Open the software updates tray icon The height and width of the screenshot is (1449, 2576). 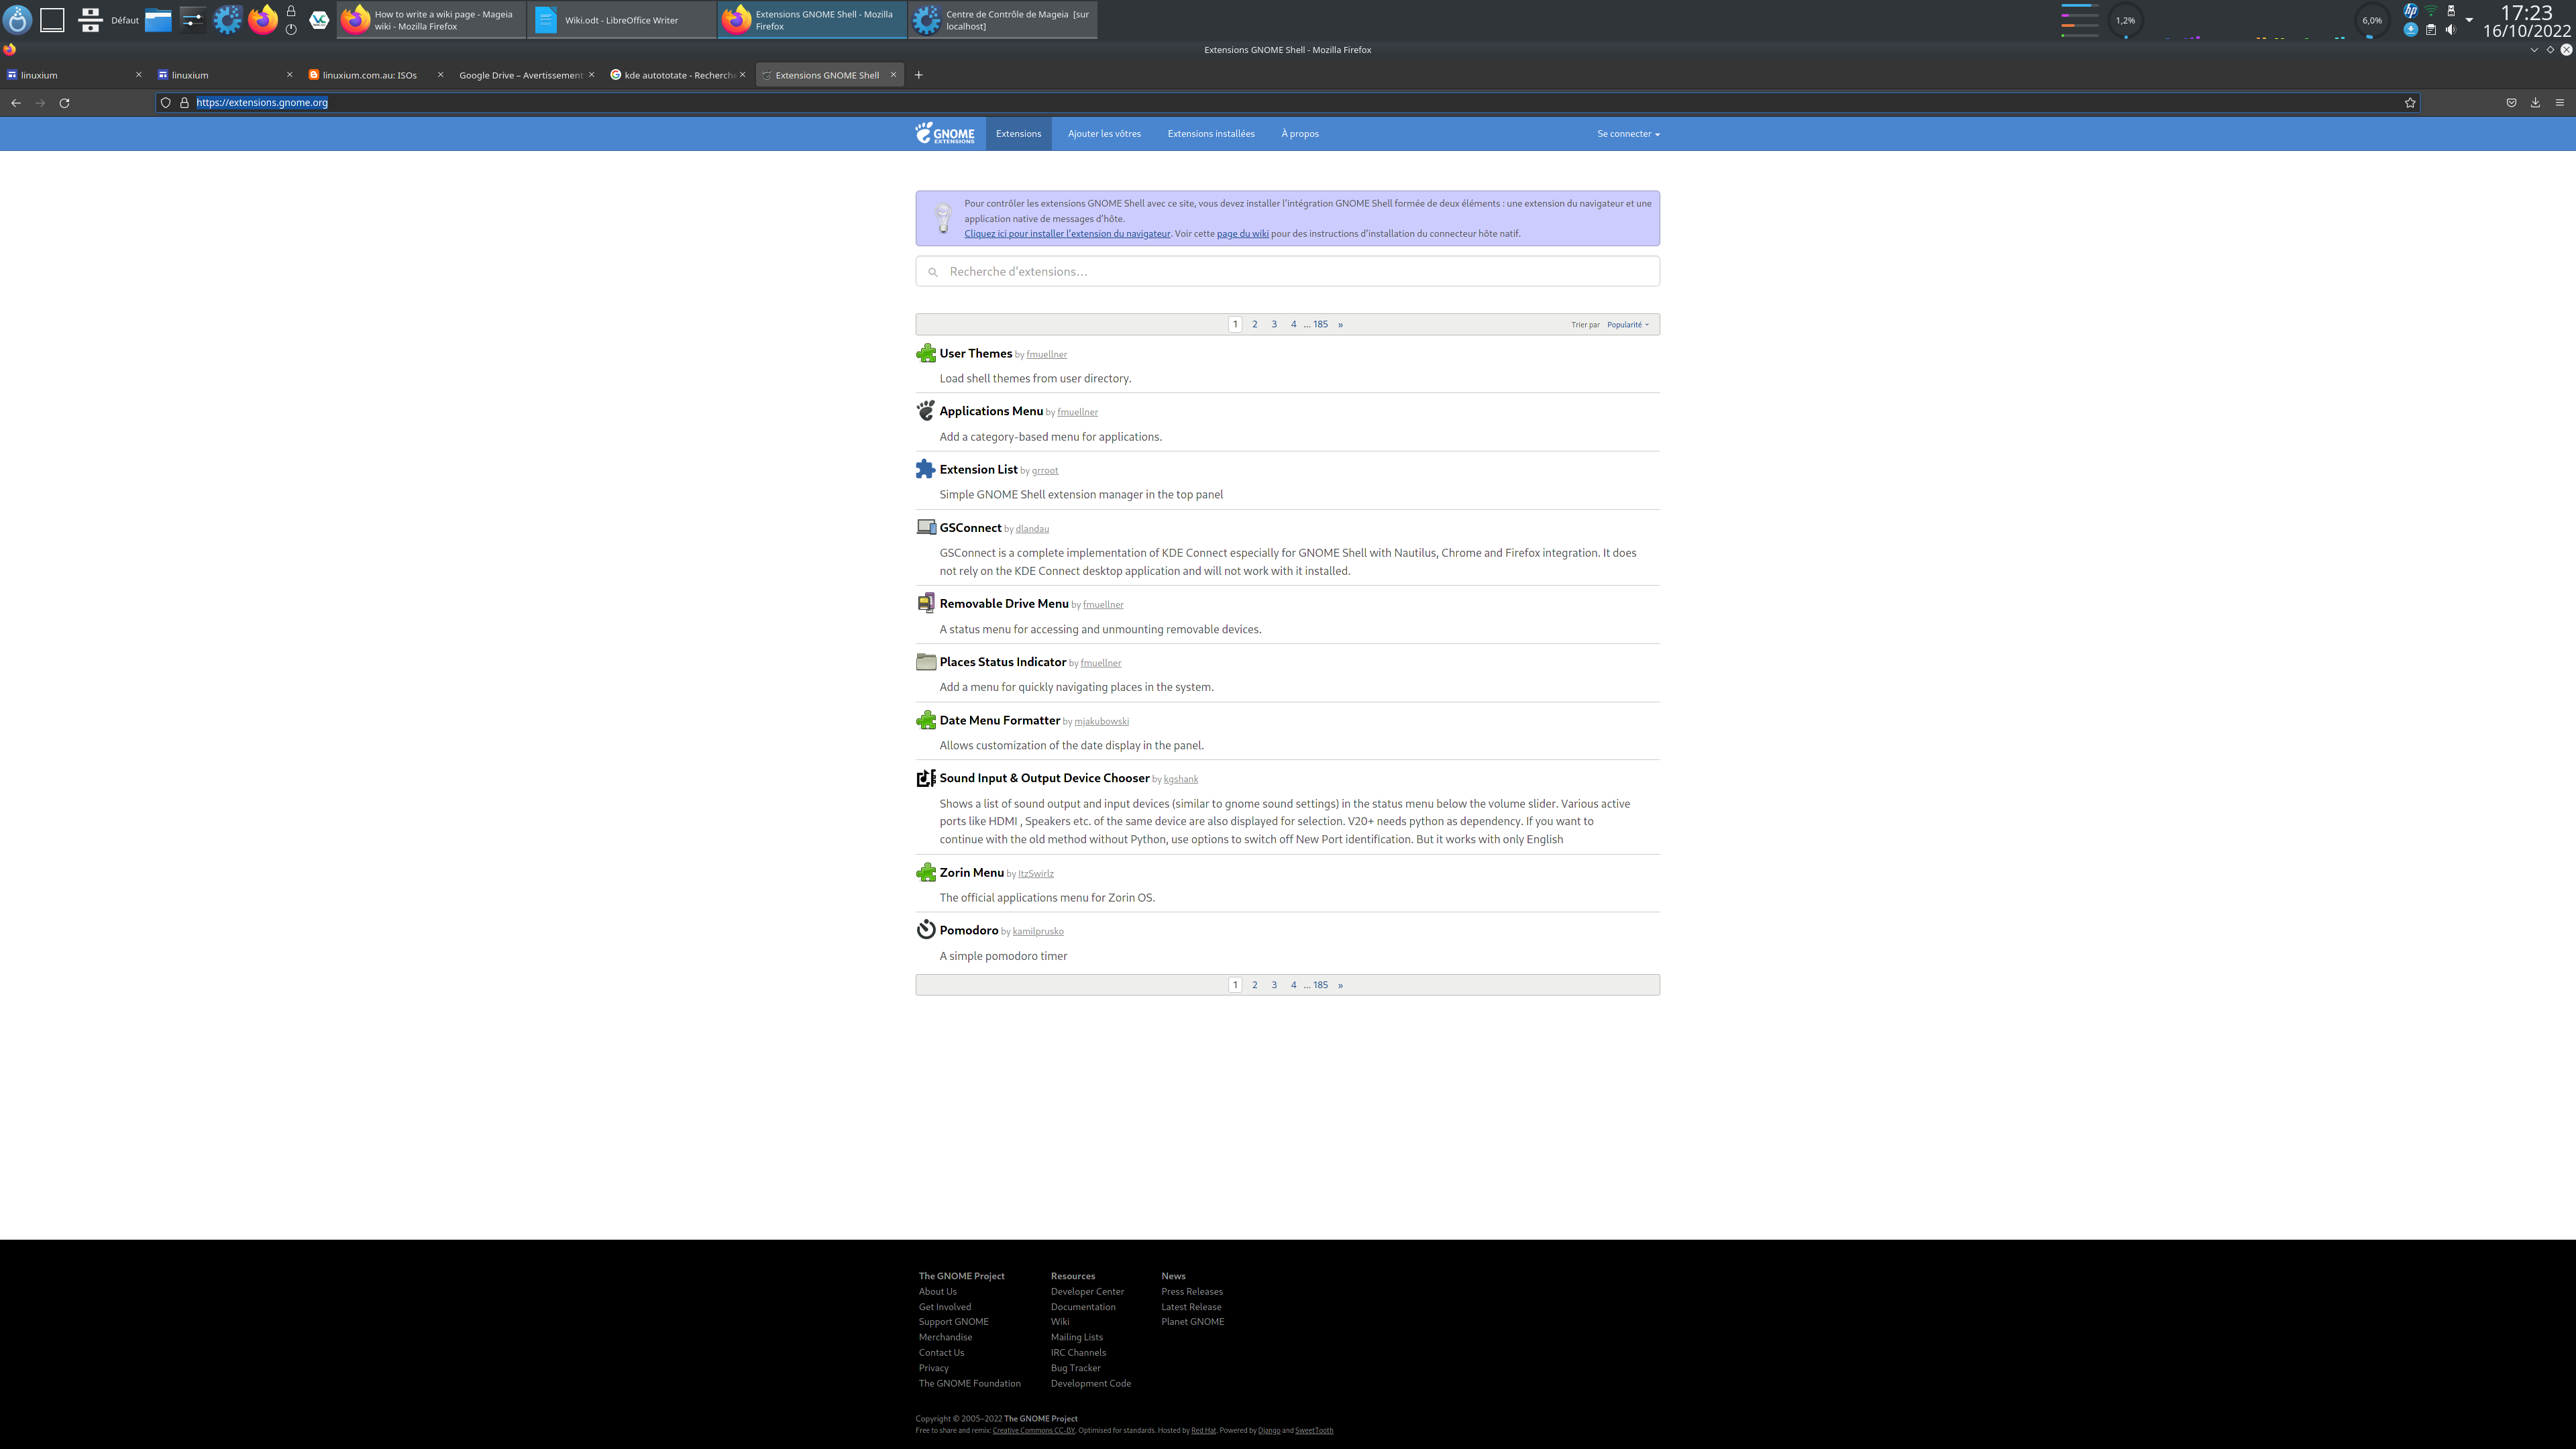click(2411, 30)
